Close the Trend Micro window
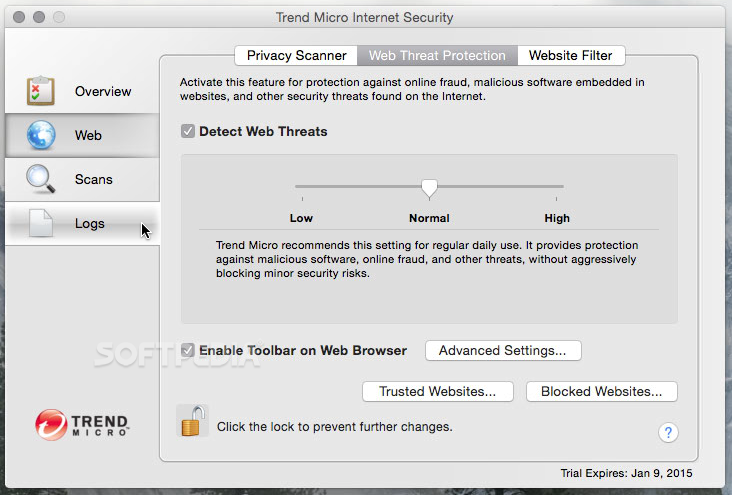The width and height of the screenshot is (732, 495). point(19,17)
